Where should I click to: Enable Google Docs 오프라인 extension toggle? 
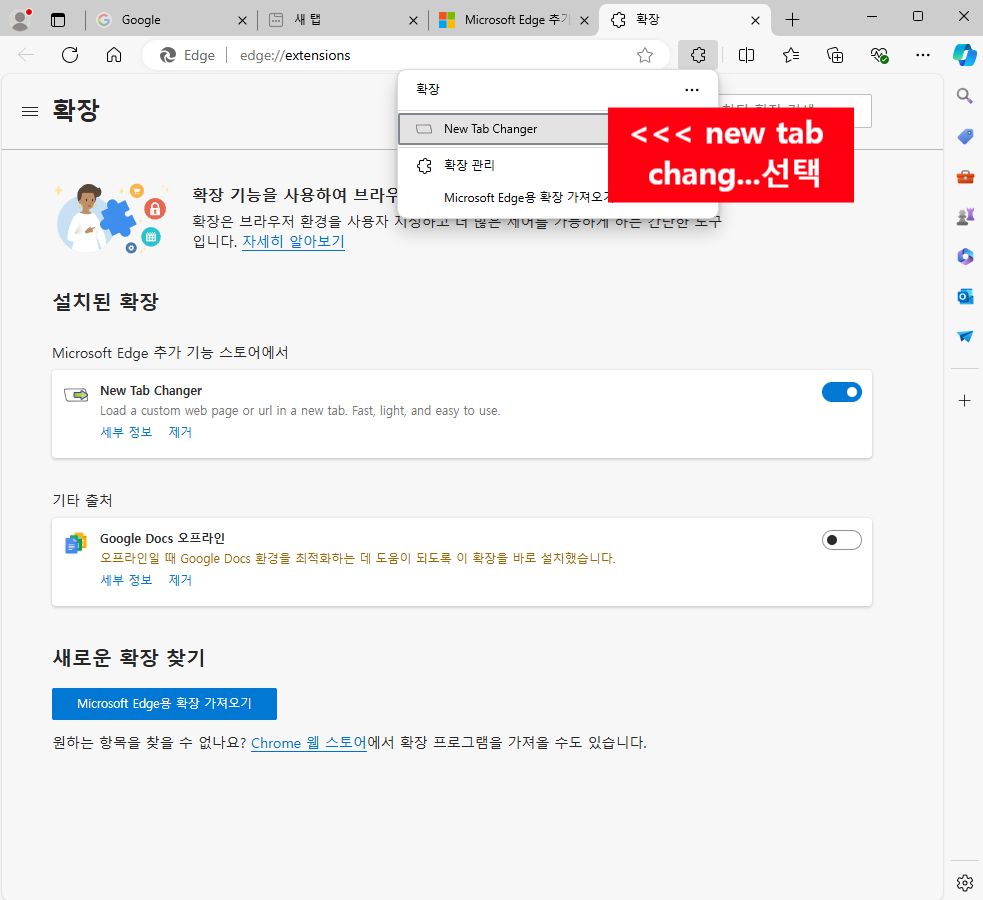[x=841, y=540]
